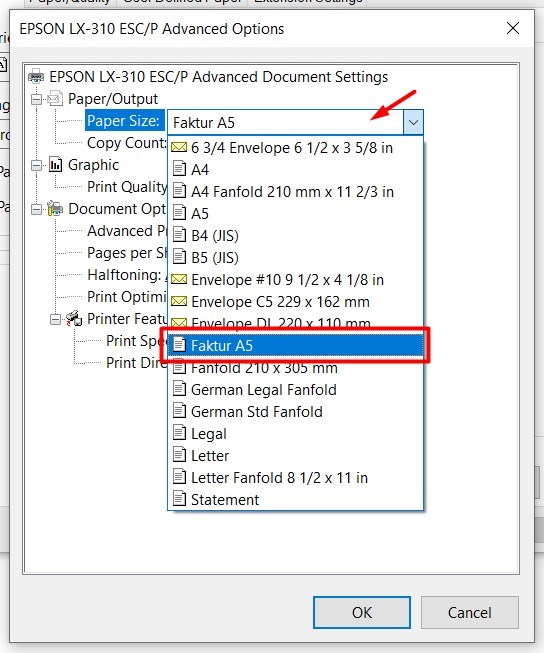Pick A4 Fanfold 210 mm option
Image resolution: width=544 pixels, height=653 pixels.
(x=295, y=192)
